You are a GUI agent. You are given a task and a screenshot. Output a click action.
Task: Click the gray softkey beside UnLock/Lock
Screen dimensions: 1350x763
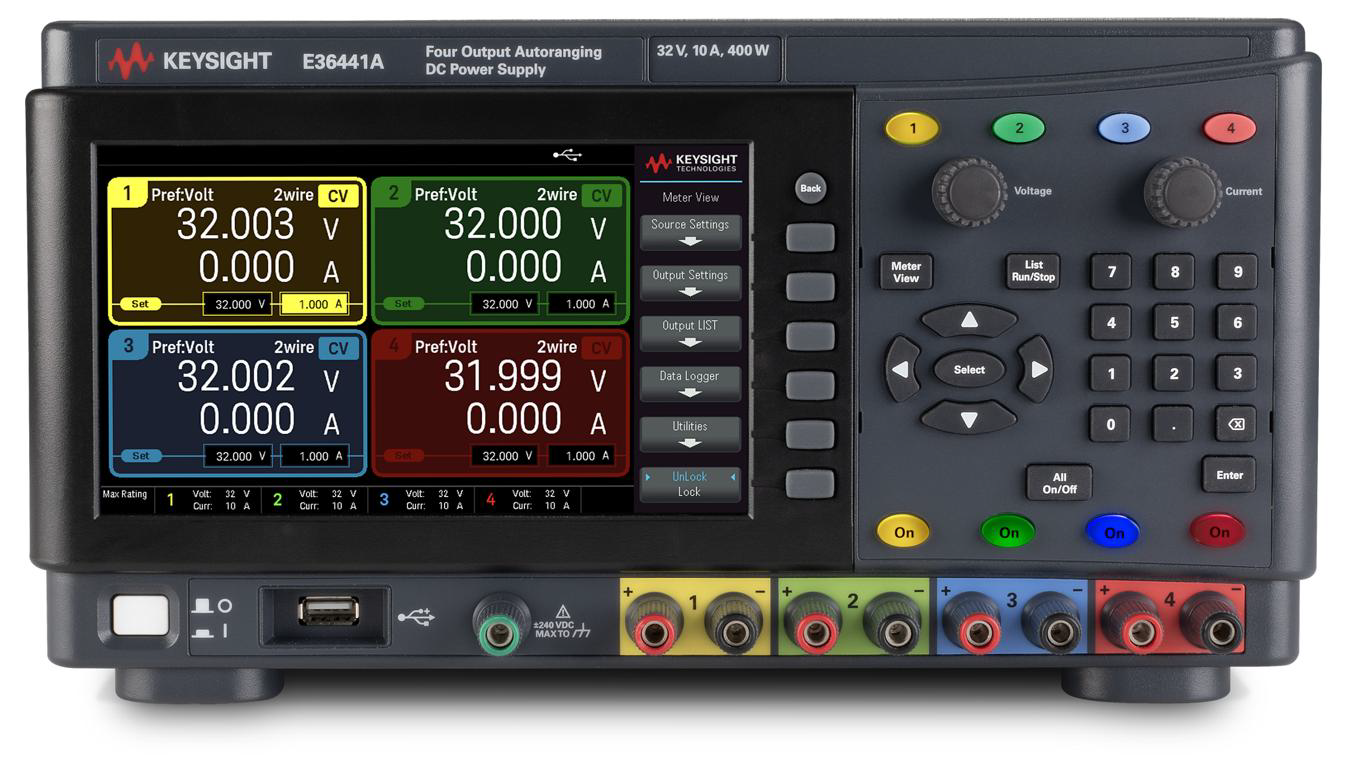pyautogui.click(x=810, y=484)
